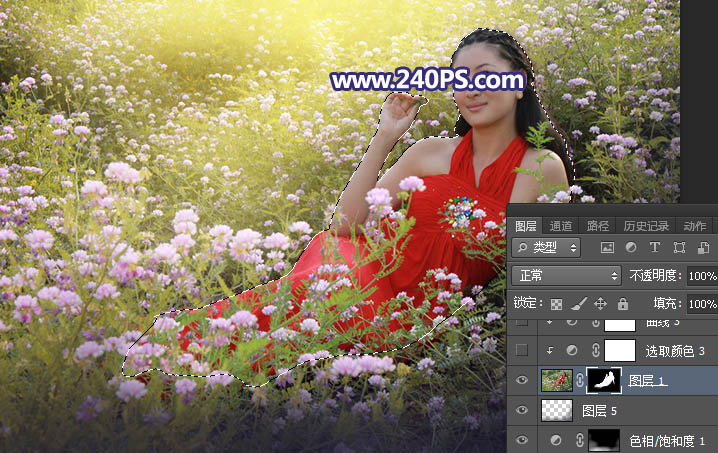
Task: Click the 色相/饱和度 1 layer name
Action: (667, 441)
